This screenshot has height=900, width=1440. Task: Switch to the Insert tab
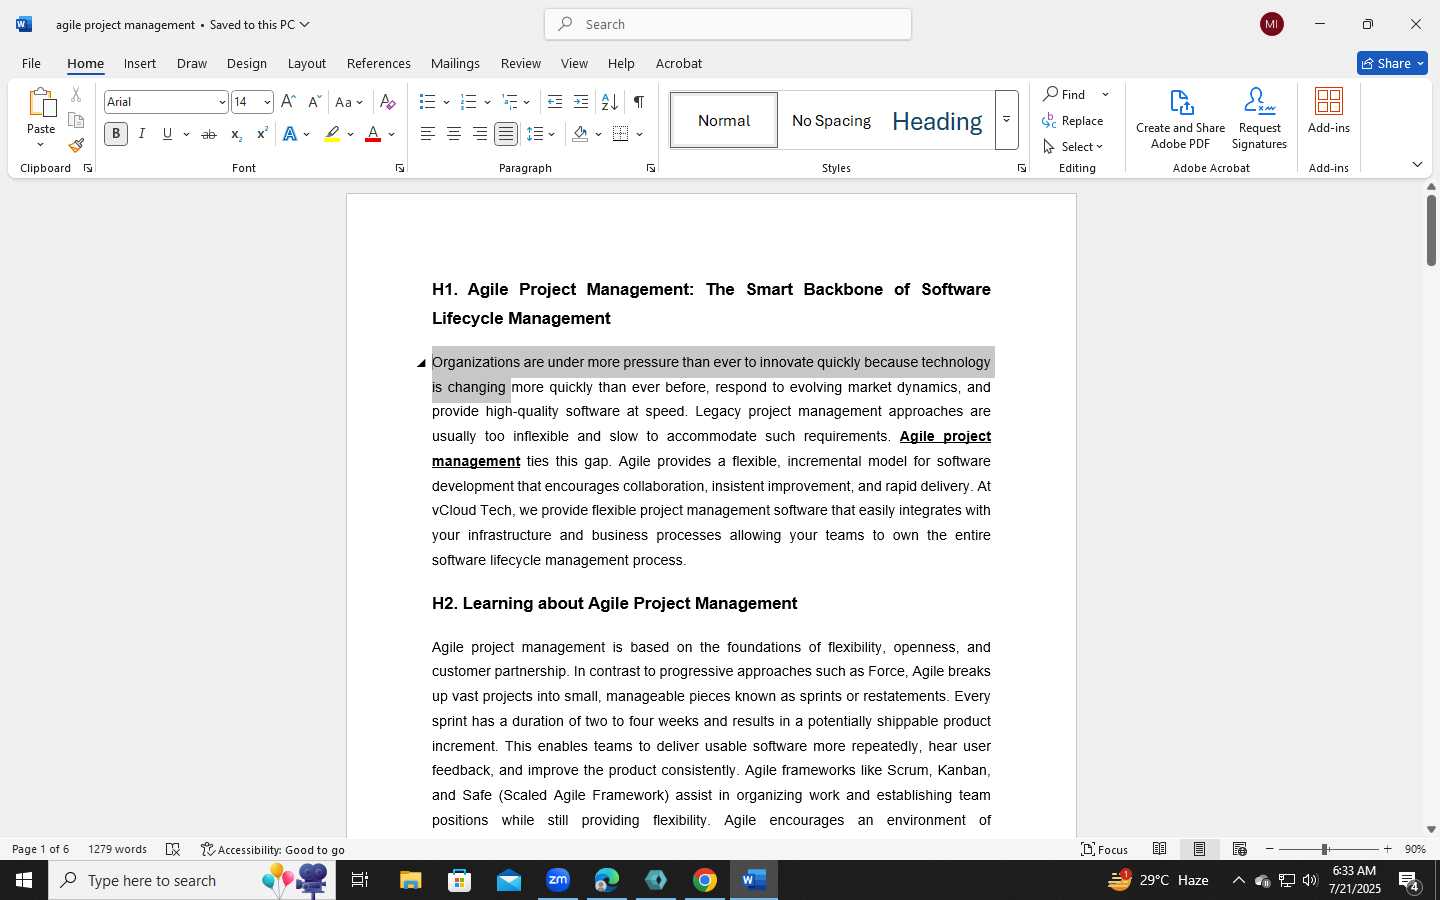click(x=140, y=63)
